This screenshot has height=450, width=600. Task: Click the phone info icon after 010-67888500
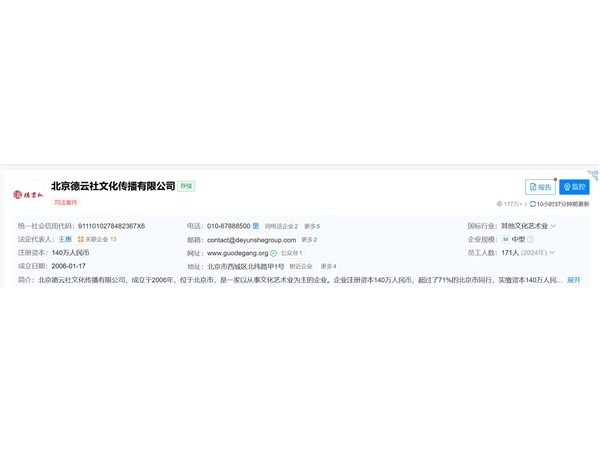256,226
